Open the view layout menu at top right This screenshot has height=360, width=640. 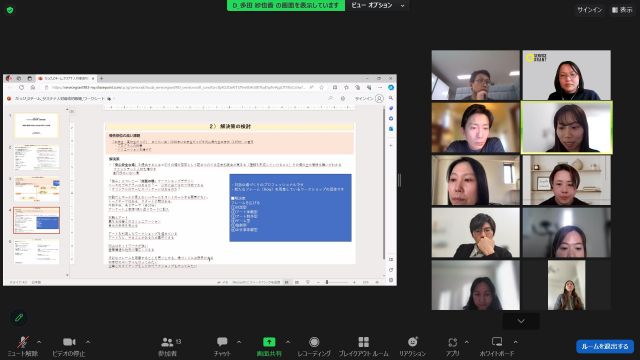[622, 10]
